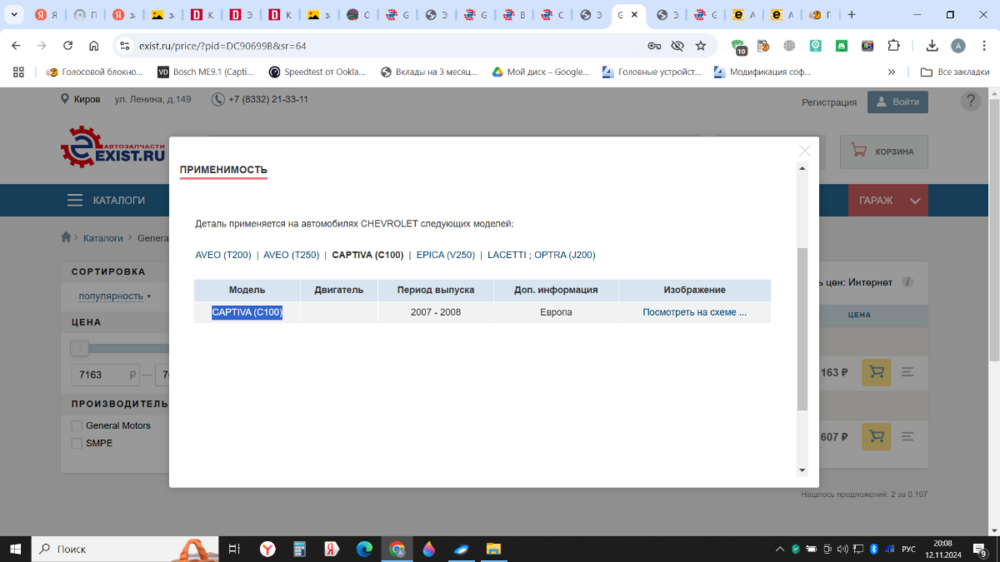
Task: Click the price slider left handle
Action: [x=79, y=348]
